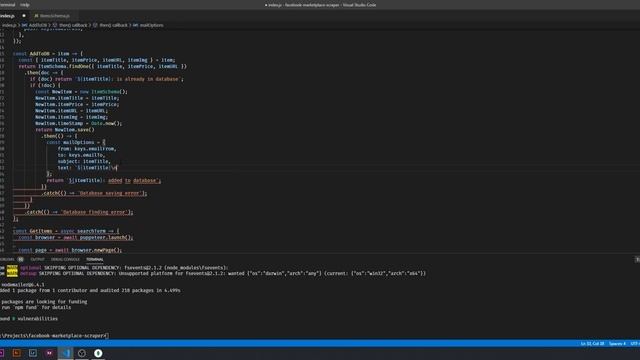Screen dimensions: 640x360
Task: Click 'from: keys.emailFrom,' code line
Action: 87,149
